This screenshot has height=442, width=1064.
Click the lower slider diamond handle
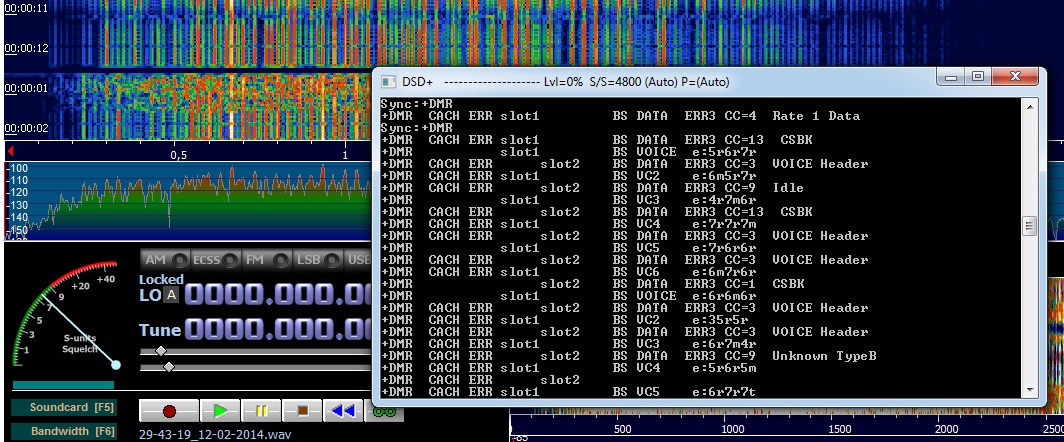169,367
